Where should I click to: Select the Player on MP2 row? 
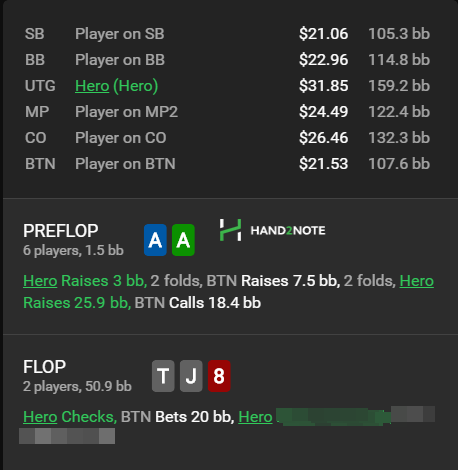click(227, 112)
